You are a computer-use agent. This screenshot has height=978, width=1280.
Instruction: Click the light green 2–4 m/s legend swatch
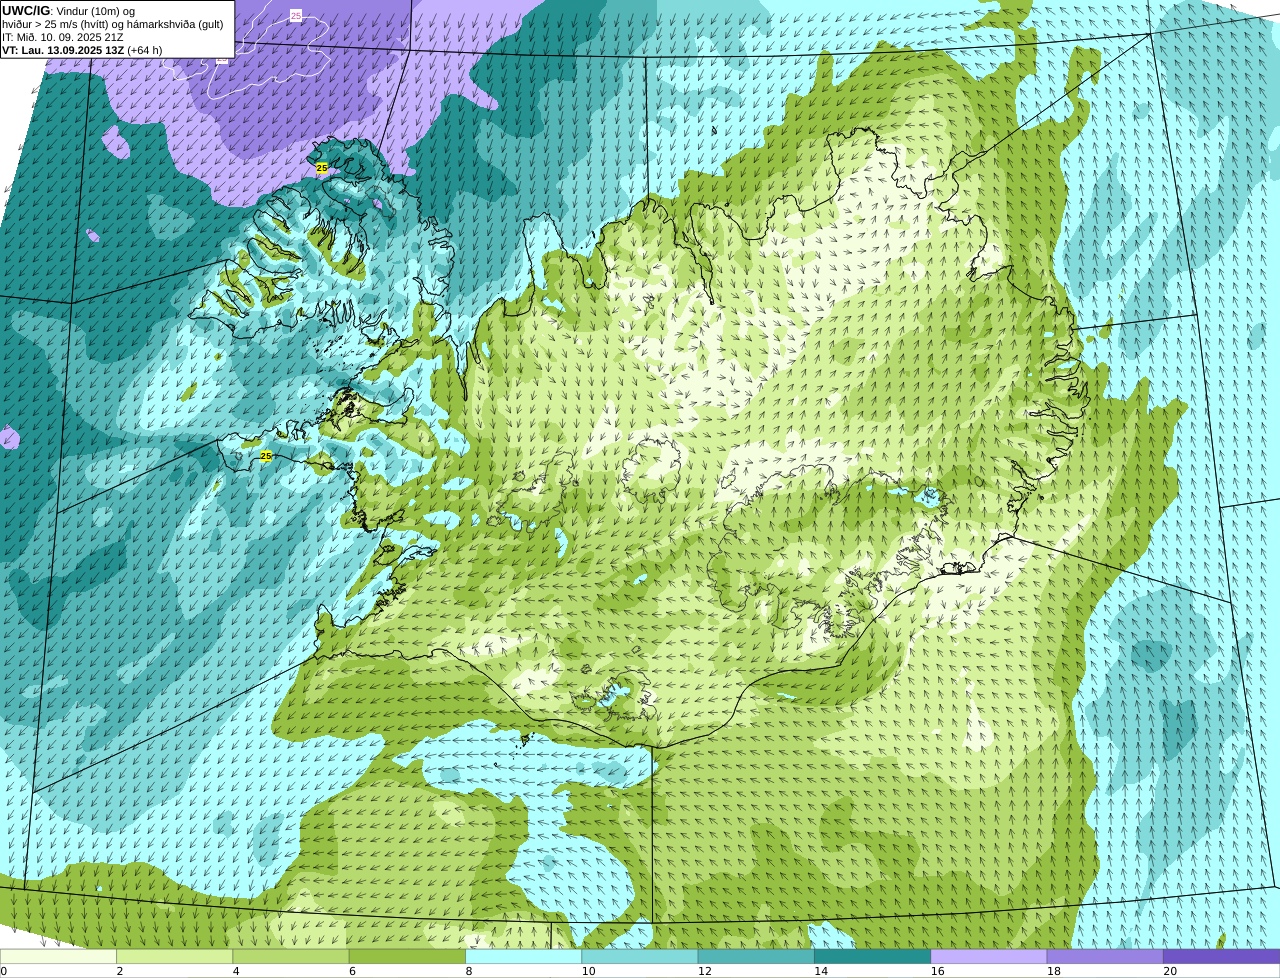174,956
